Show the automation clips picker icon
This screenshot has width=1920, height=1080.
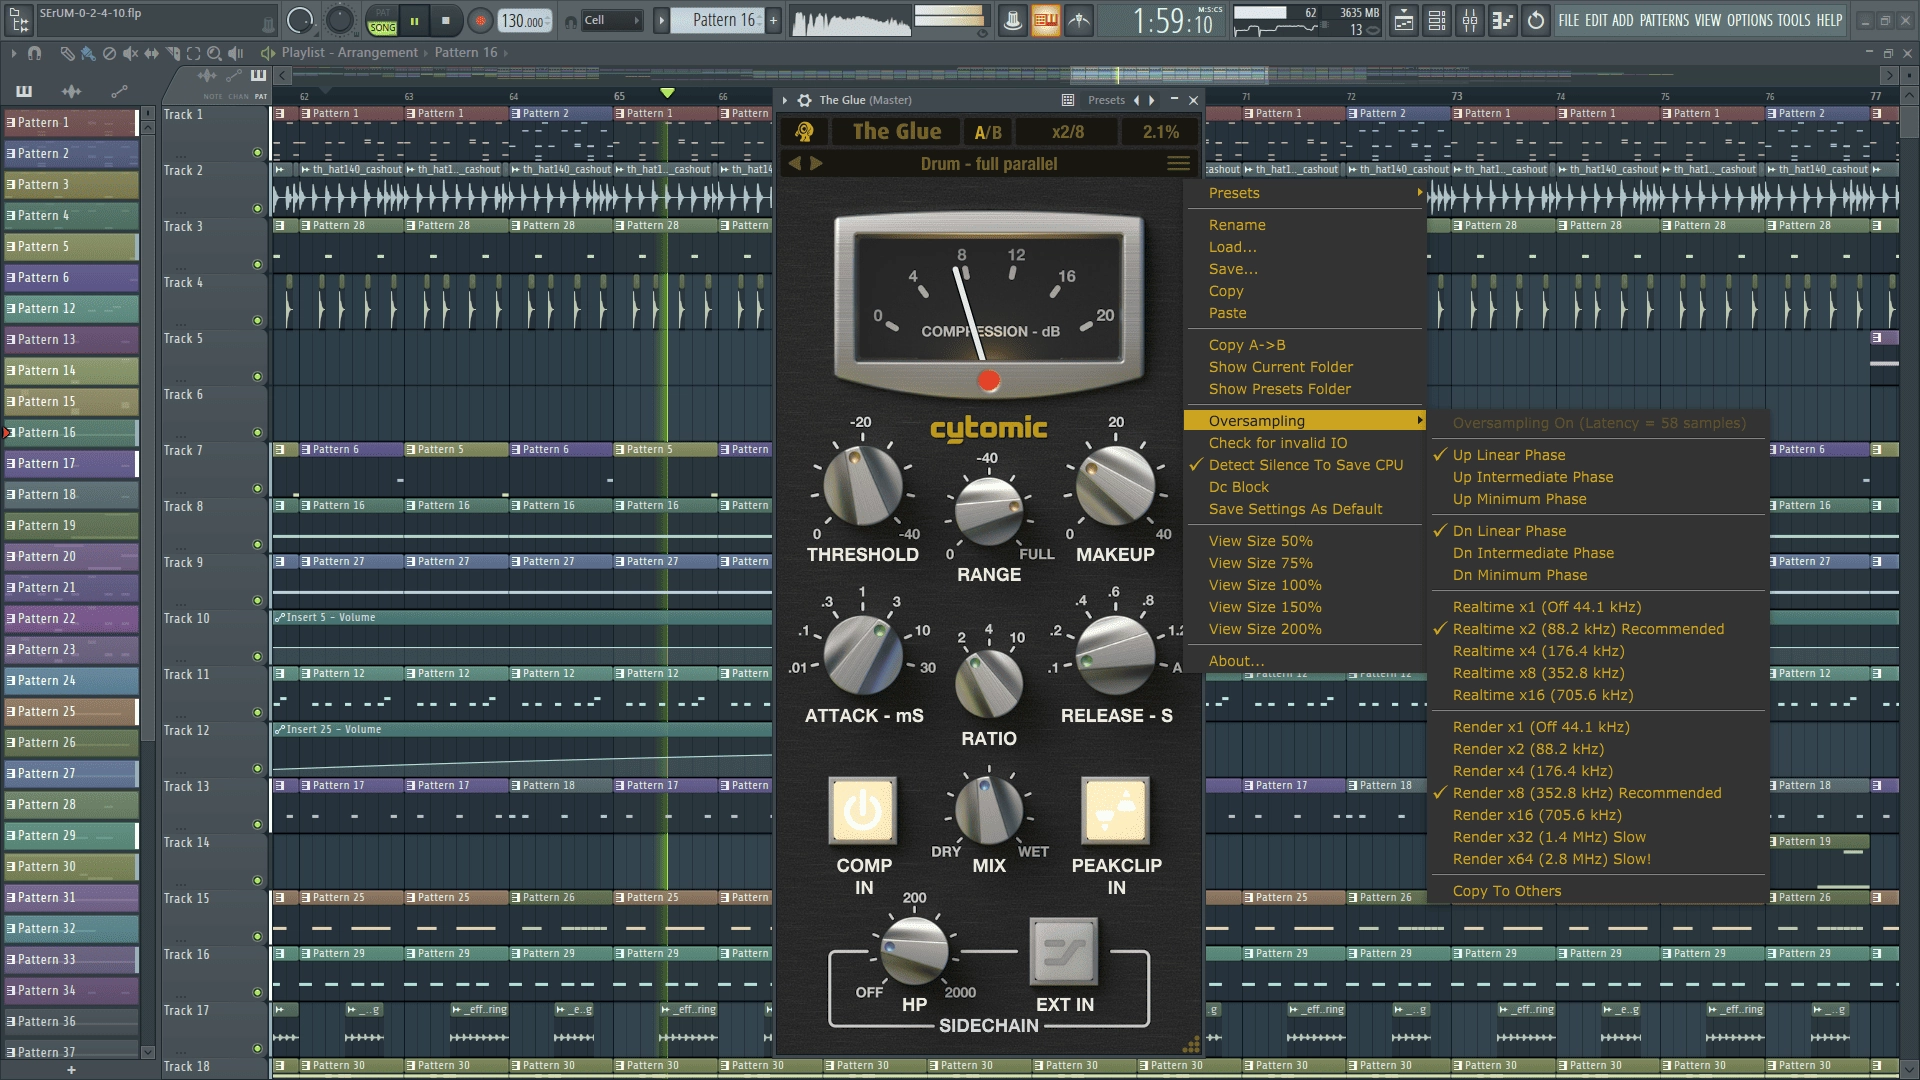tap(119, 91)
